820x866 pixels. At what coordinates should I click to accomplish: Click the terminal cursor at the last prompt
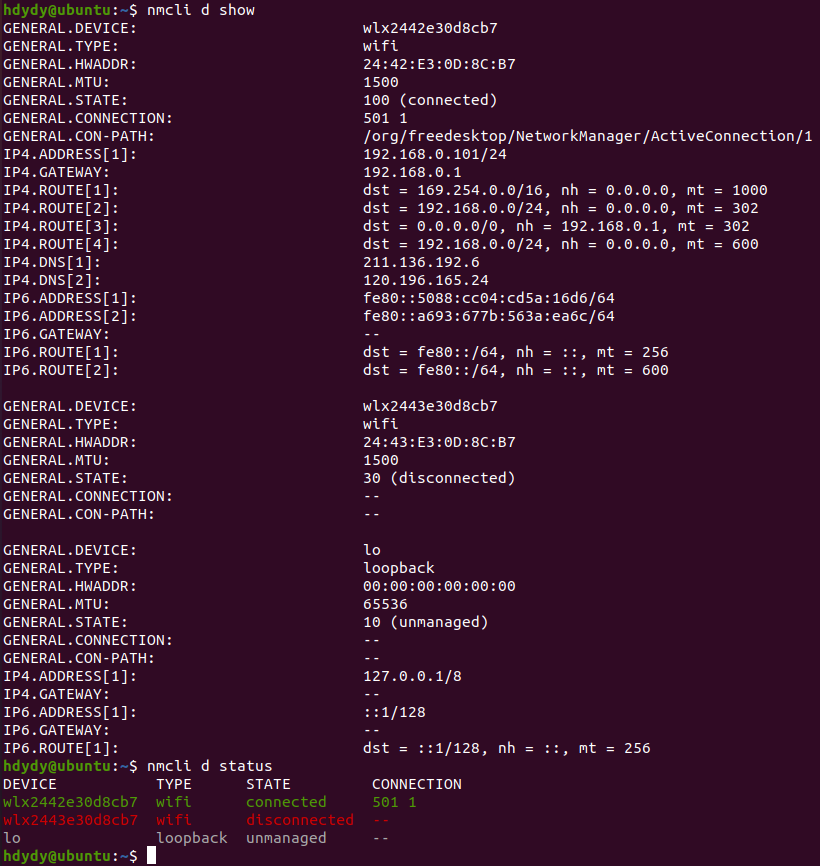pos(151,856)
